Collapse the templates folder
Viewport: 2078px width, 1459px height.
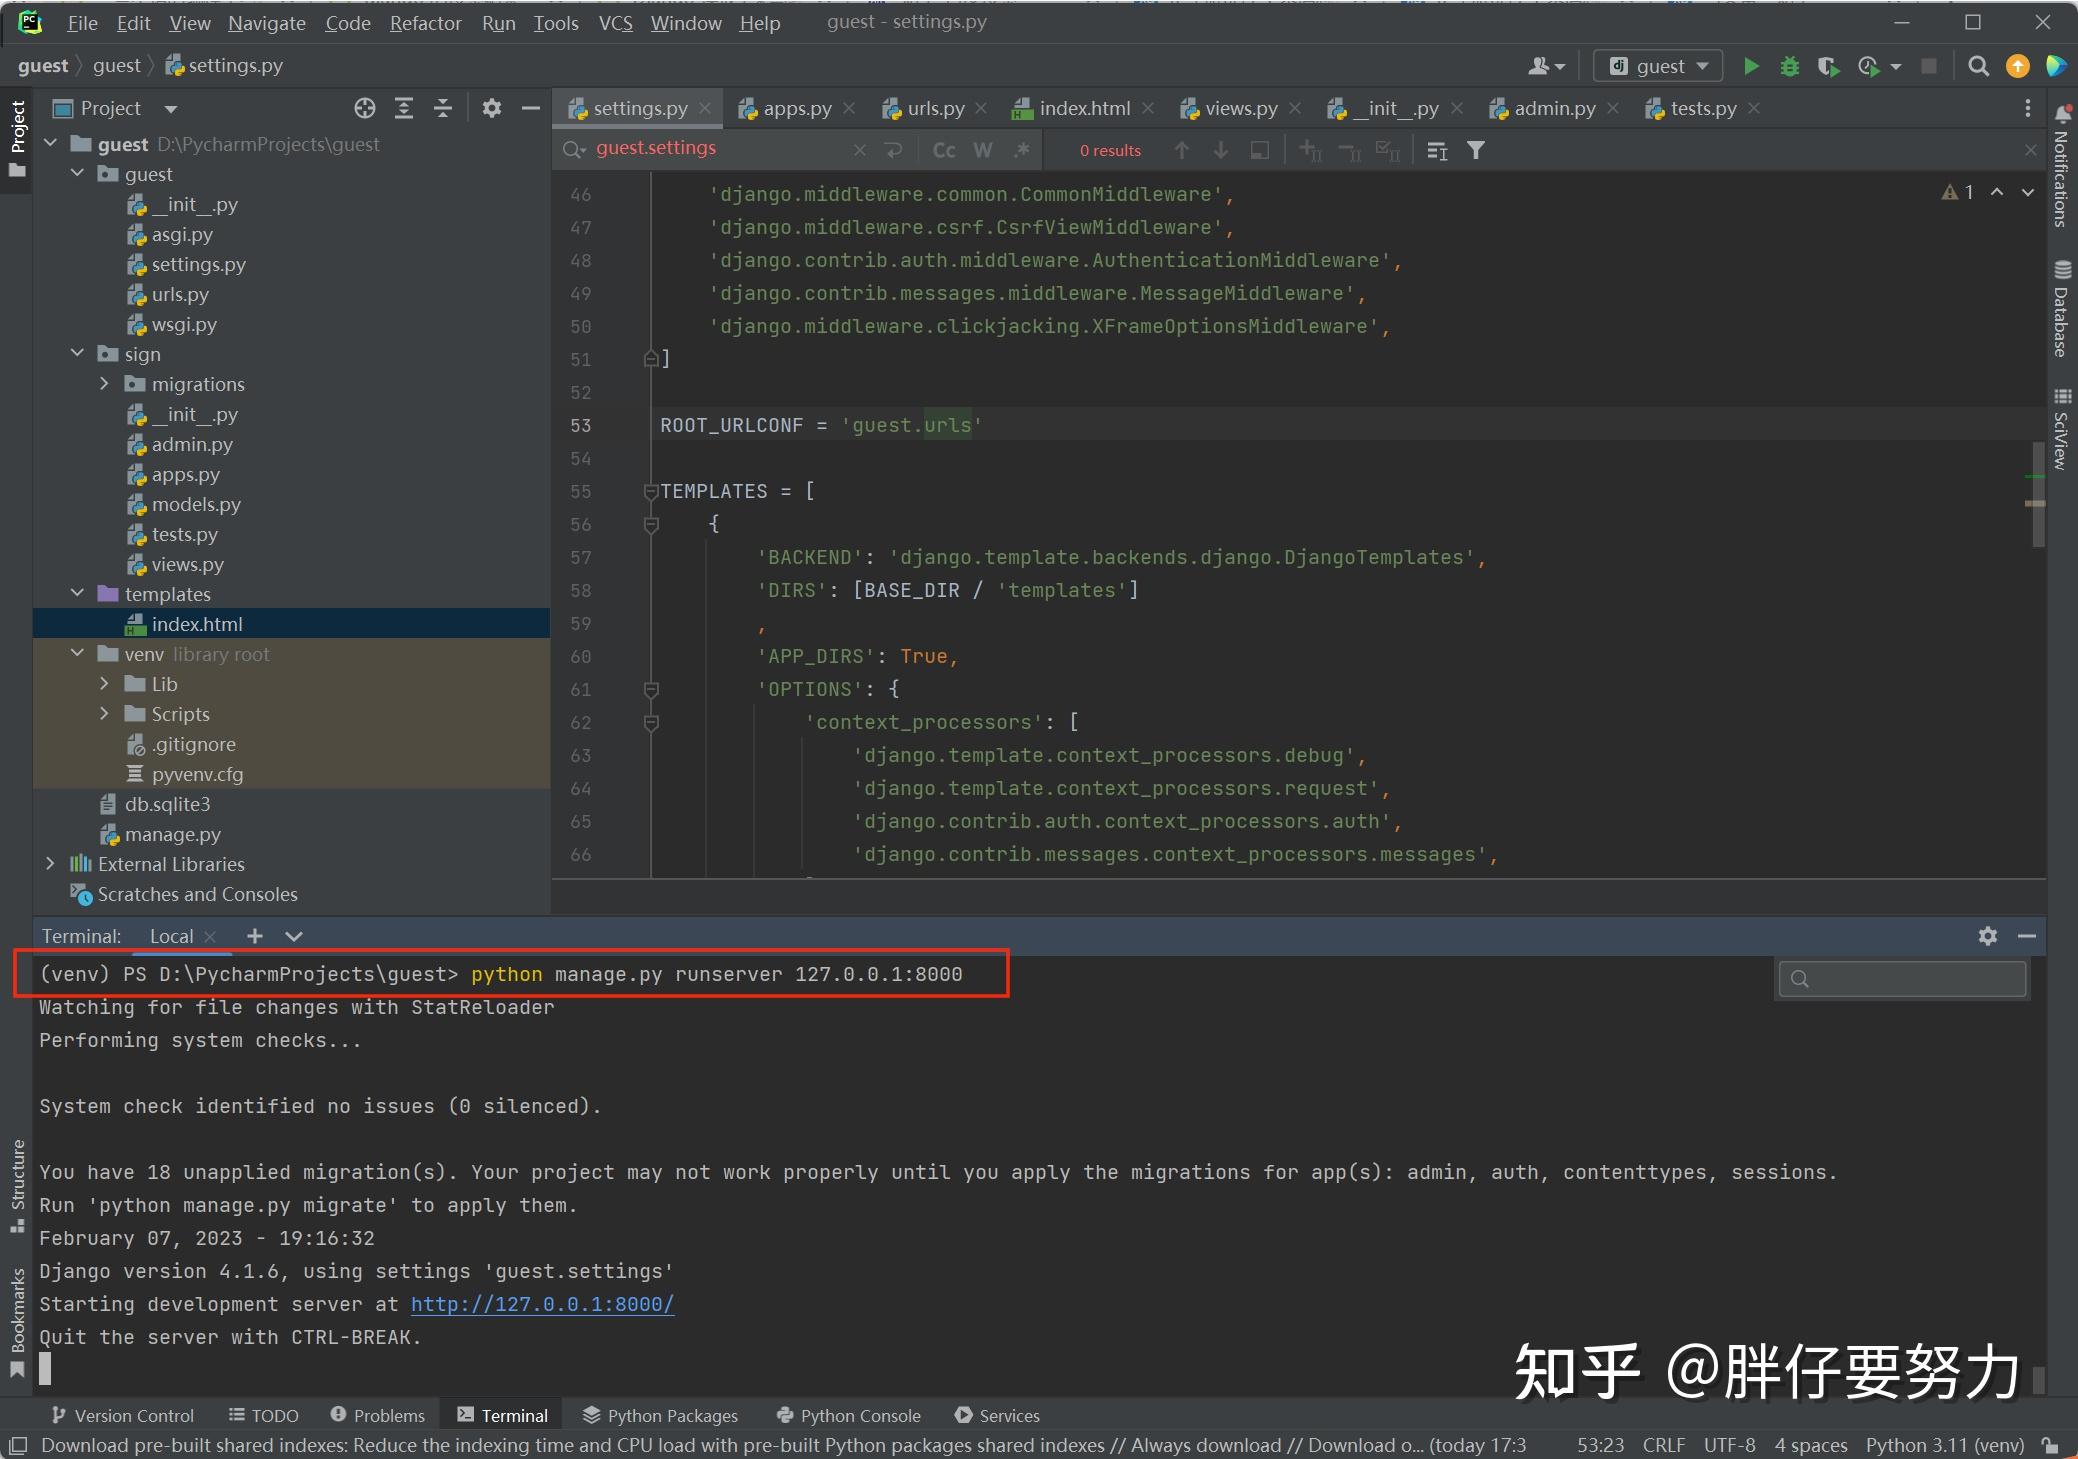point(78,594)
